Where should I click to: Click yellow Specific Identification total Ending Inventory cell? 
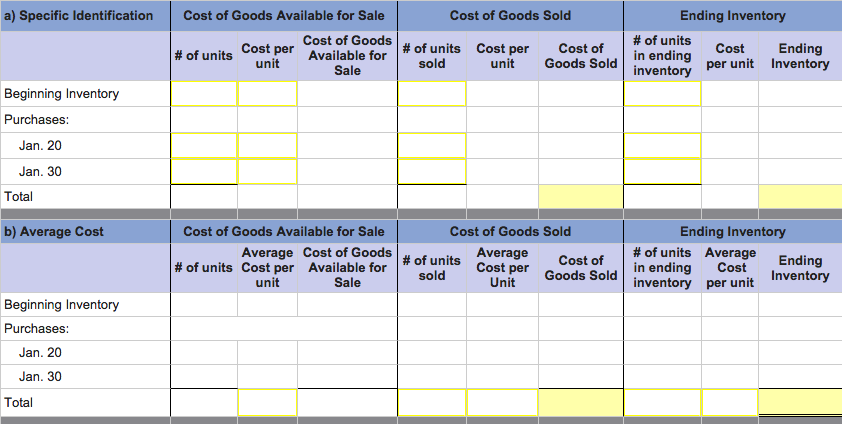799,197
